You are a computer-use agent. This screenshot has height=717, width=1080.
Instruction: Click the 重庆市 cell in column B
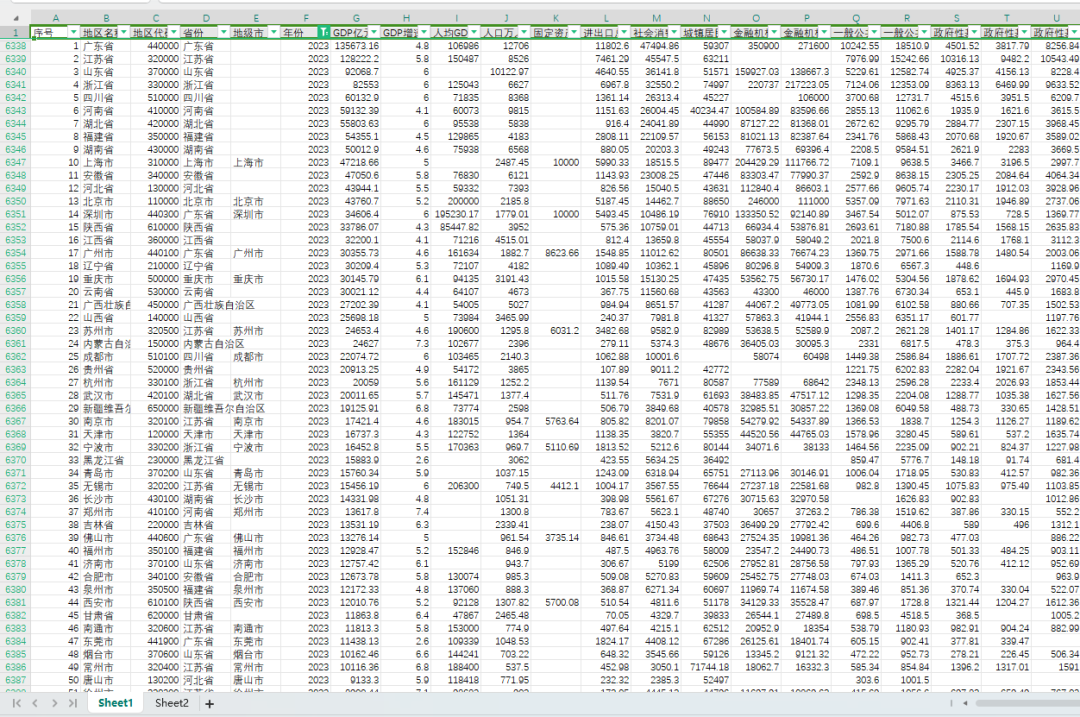(105, 279)
